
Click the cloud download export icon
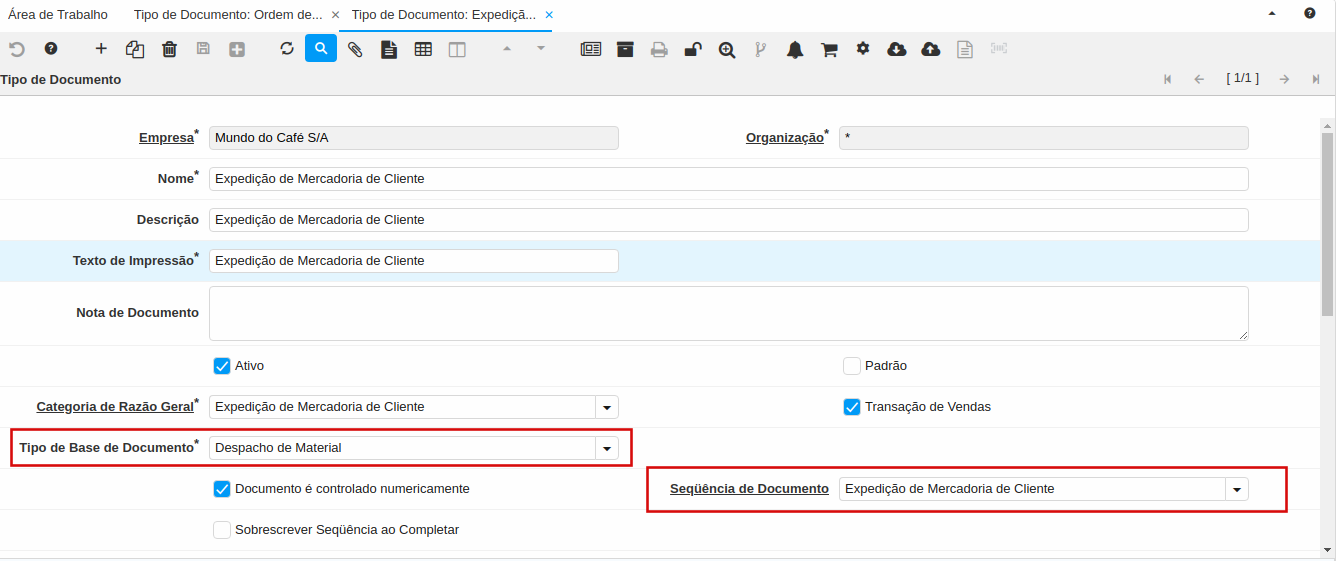(897, 49)
